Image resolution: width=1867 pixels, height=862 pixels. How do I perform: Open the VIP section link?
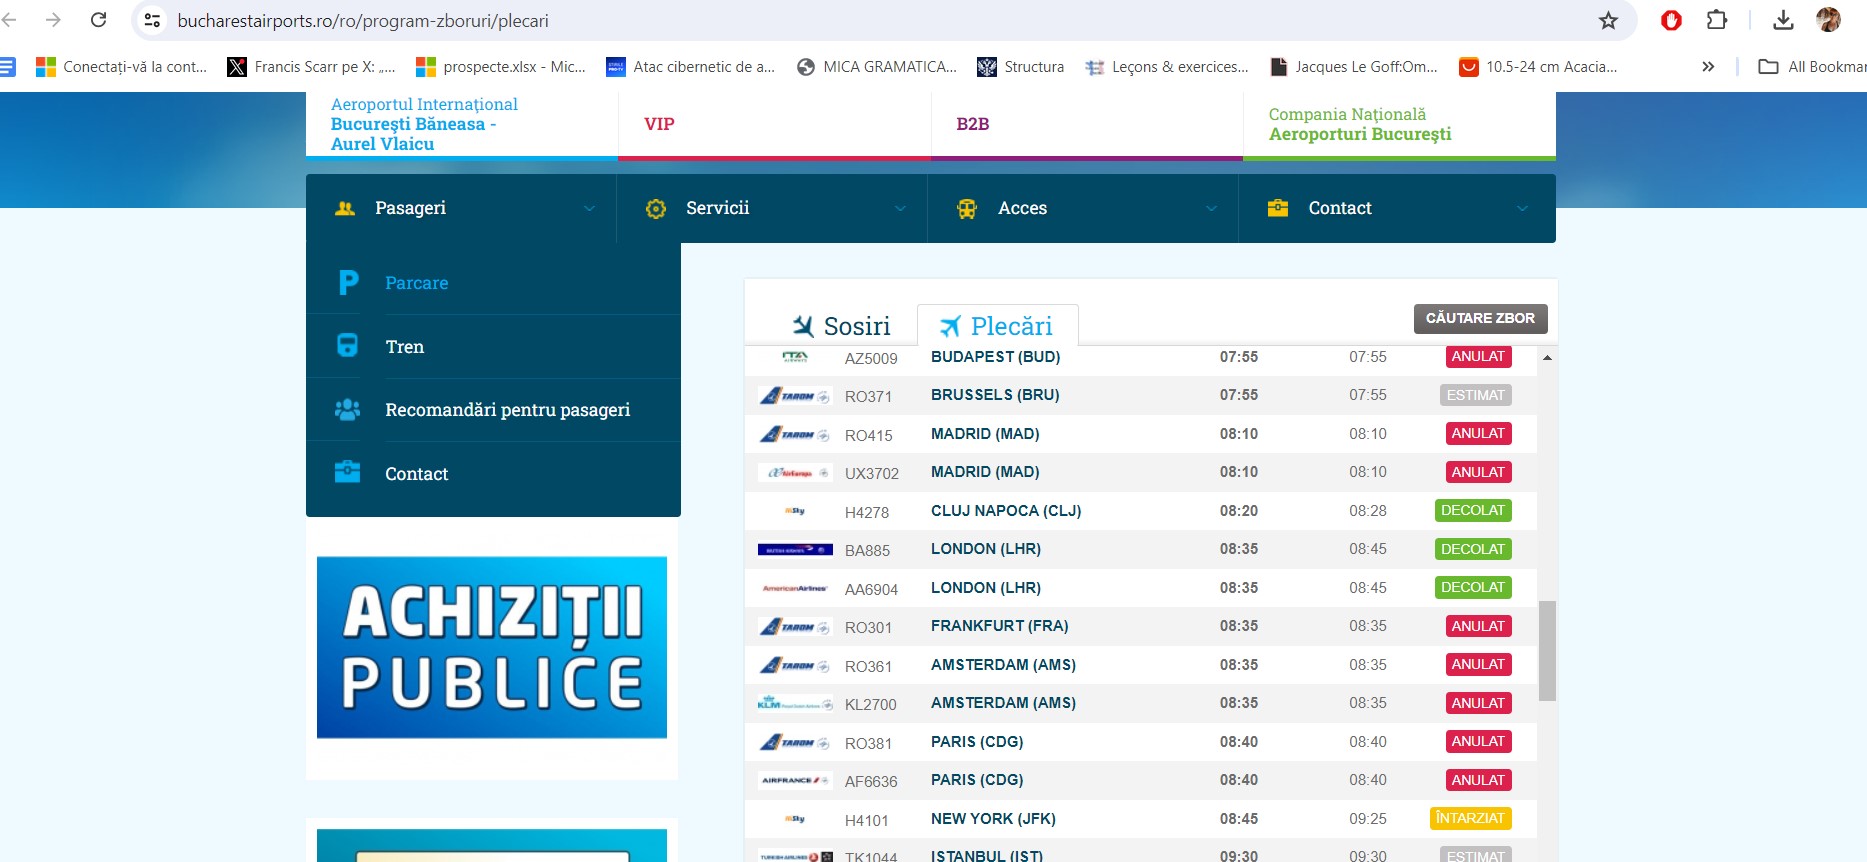tap(659, 124)
